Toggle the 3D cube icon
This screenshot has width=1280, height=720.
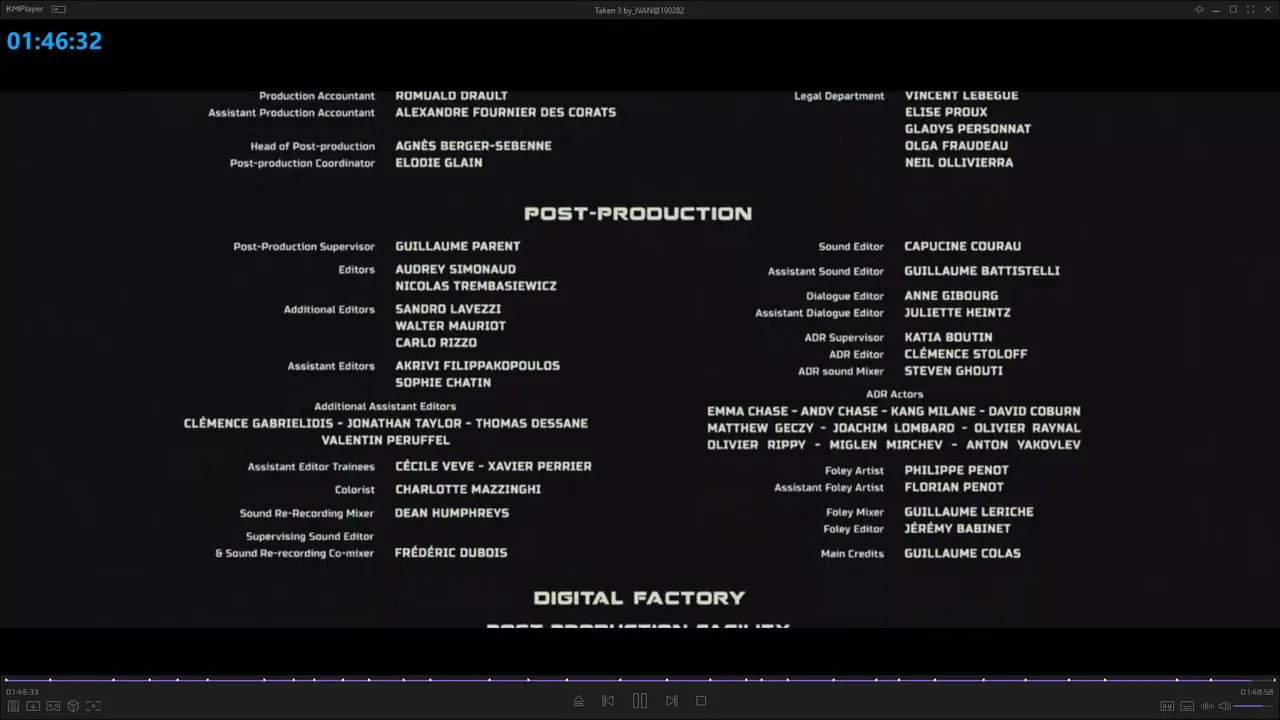[73, 706]
